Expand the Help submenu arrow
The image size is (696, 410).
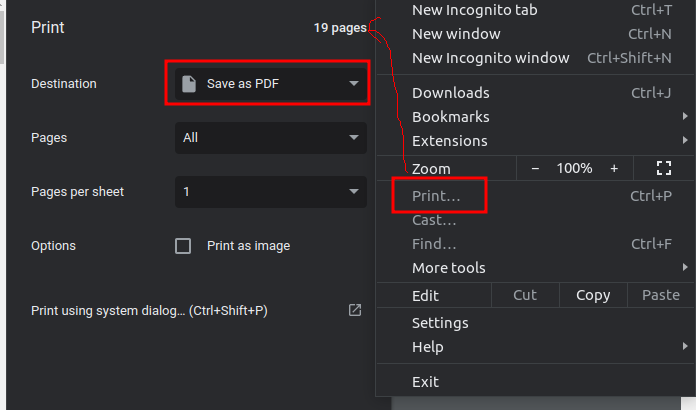[x=685, y=346]
